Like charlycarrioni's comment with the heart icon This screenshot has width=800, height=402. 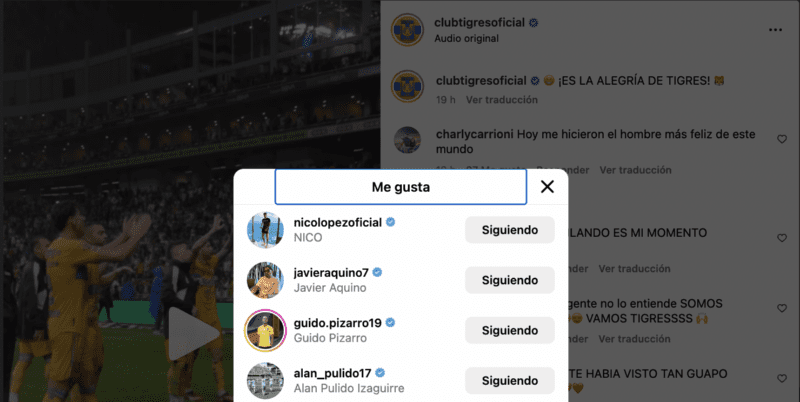coord(782,139)
